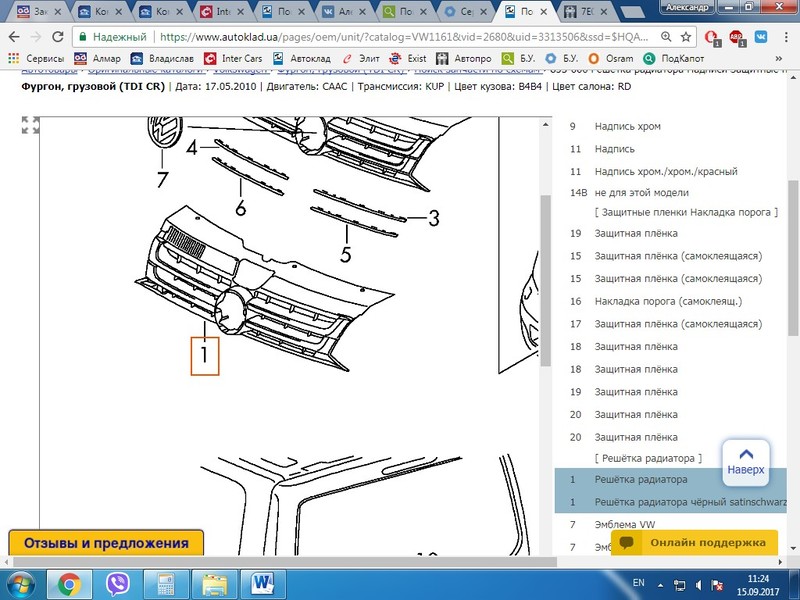Select part number 1 on the diagram
The height and width of the screenshot is (600, 800).
[x=204, y=355]
